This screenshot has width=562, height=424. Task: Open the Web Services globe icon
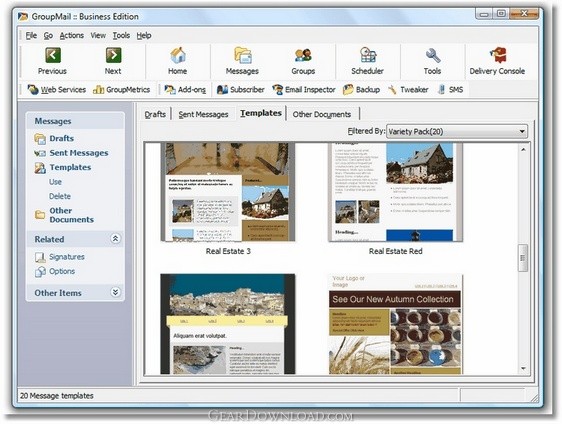click(x=33, y=90)
